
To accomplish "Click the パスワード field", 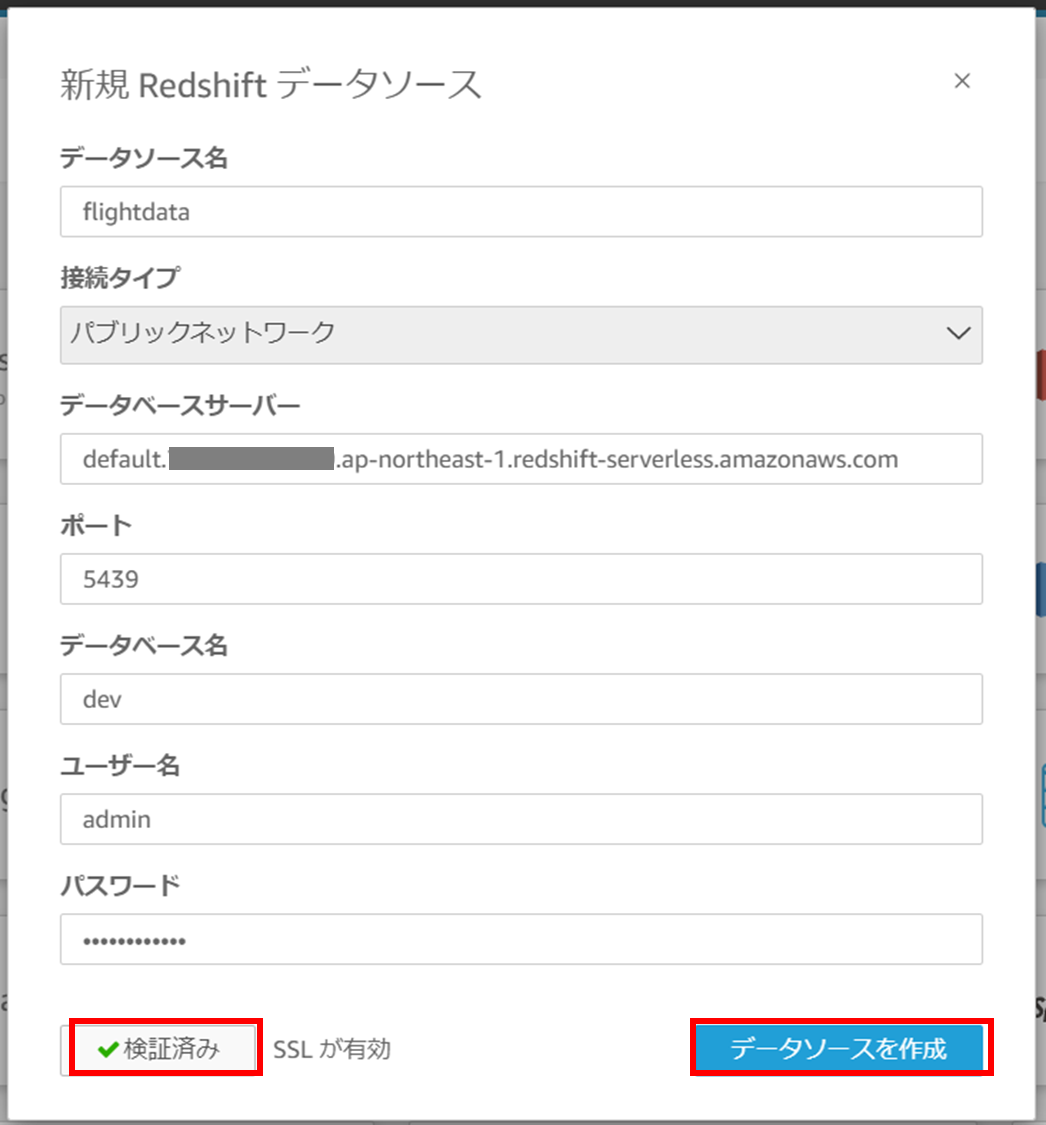I will pyautogui.click(x=521, y=939).
